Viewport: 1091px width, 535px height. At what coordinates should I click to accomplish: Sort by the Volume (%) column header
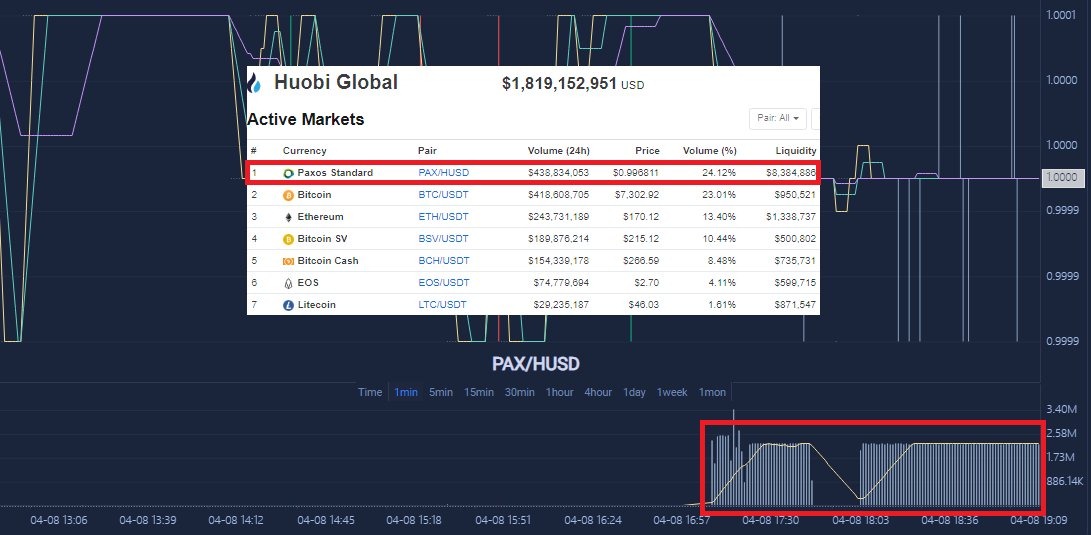pos(709,151)
